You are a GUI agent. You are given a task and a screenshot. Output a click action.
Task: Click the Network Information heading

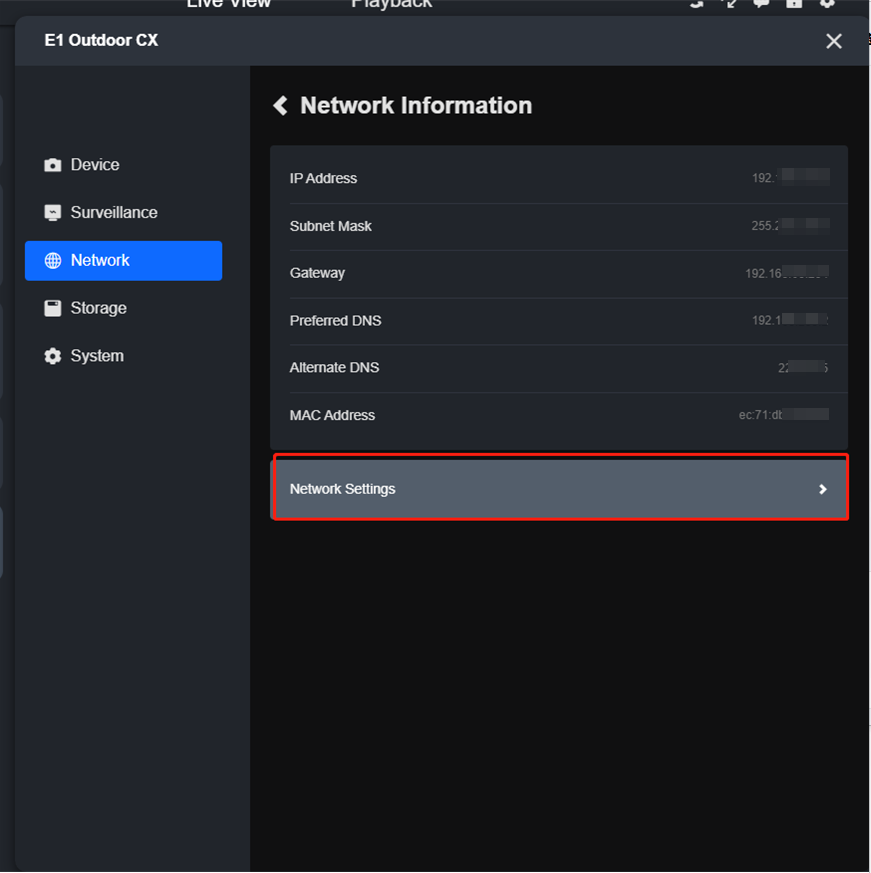click(x=416, y=105)
